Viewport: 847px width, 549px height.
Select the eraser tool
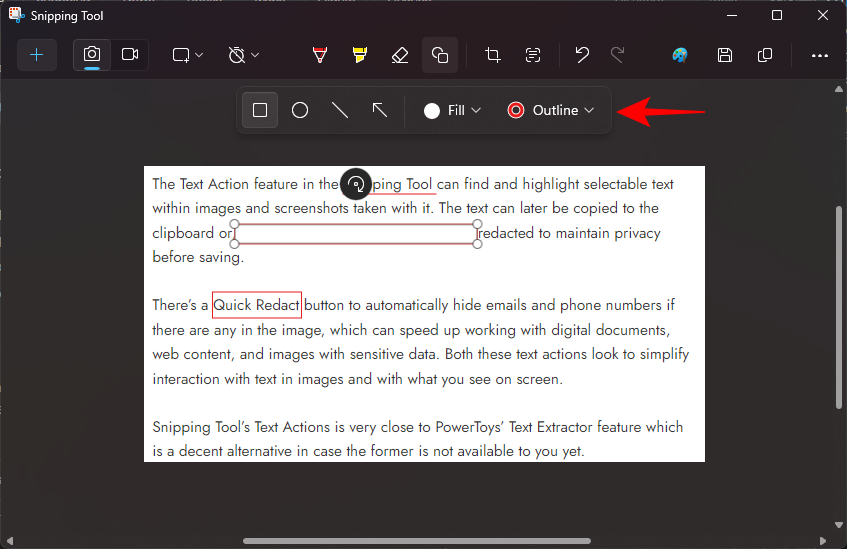click(x=400, y=55)
